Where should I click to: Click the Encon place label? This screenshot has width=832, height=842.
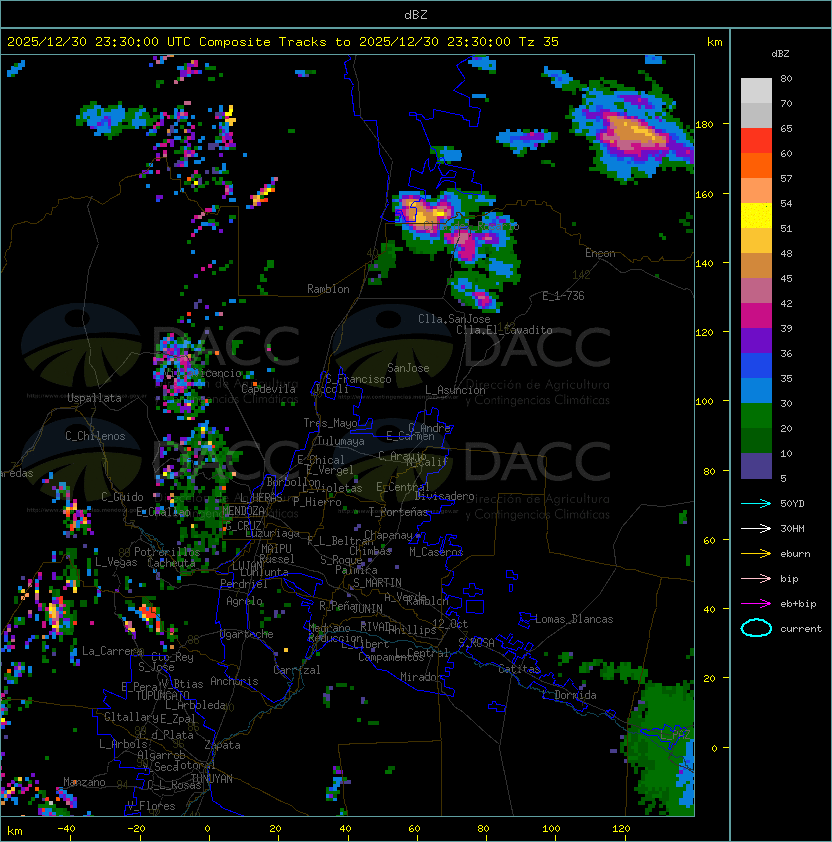tap(600, 253)
